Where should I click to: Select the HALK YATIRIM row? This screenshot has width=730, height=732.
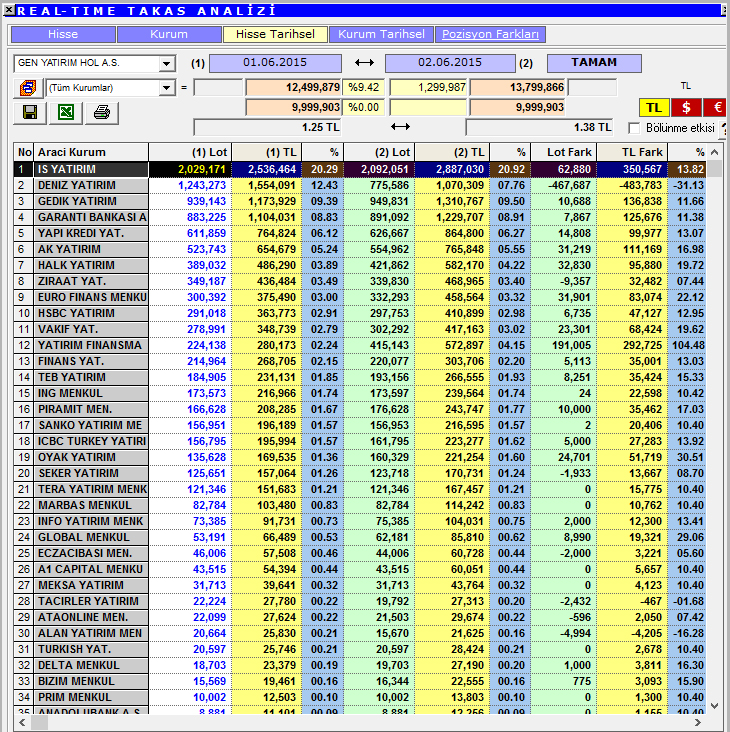(360, 265)
